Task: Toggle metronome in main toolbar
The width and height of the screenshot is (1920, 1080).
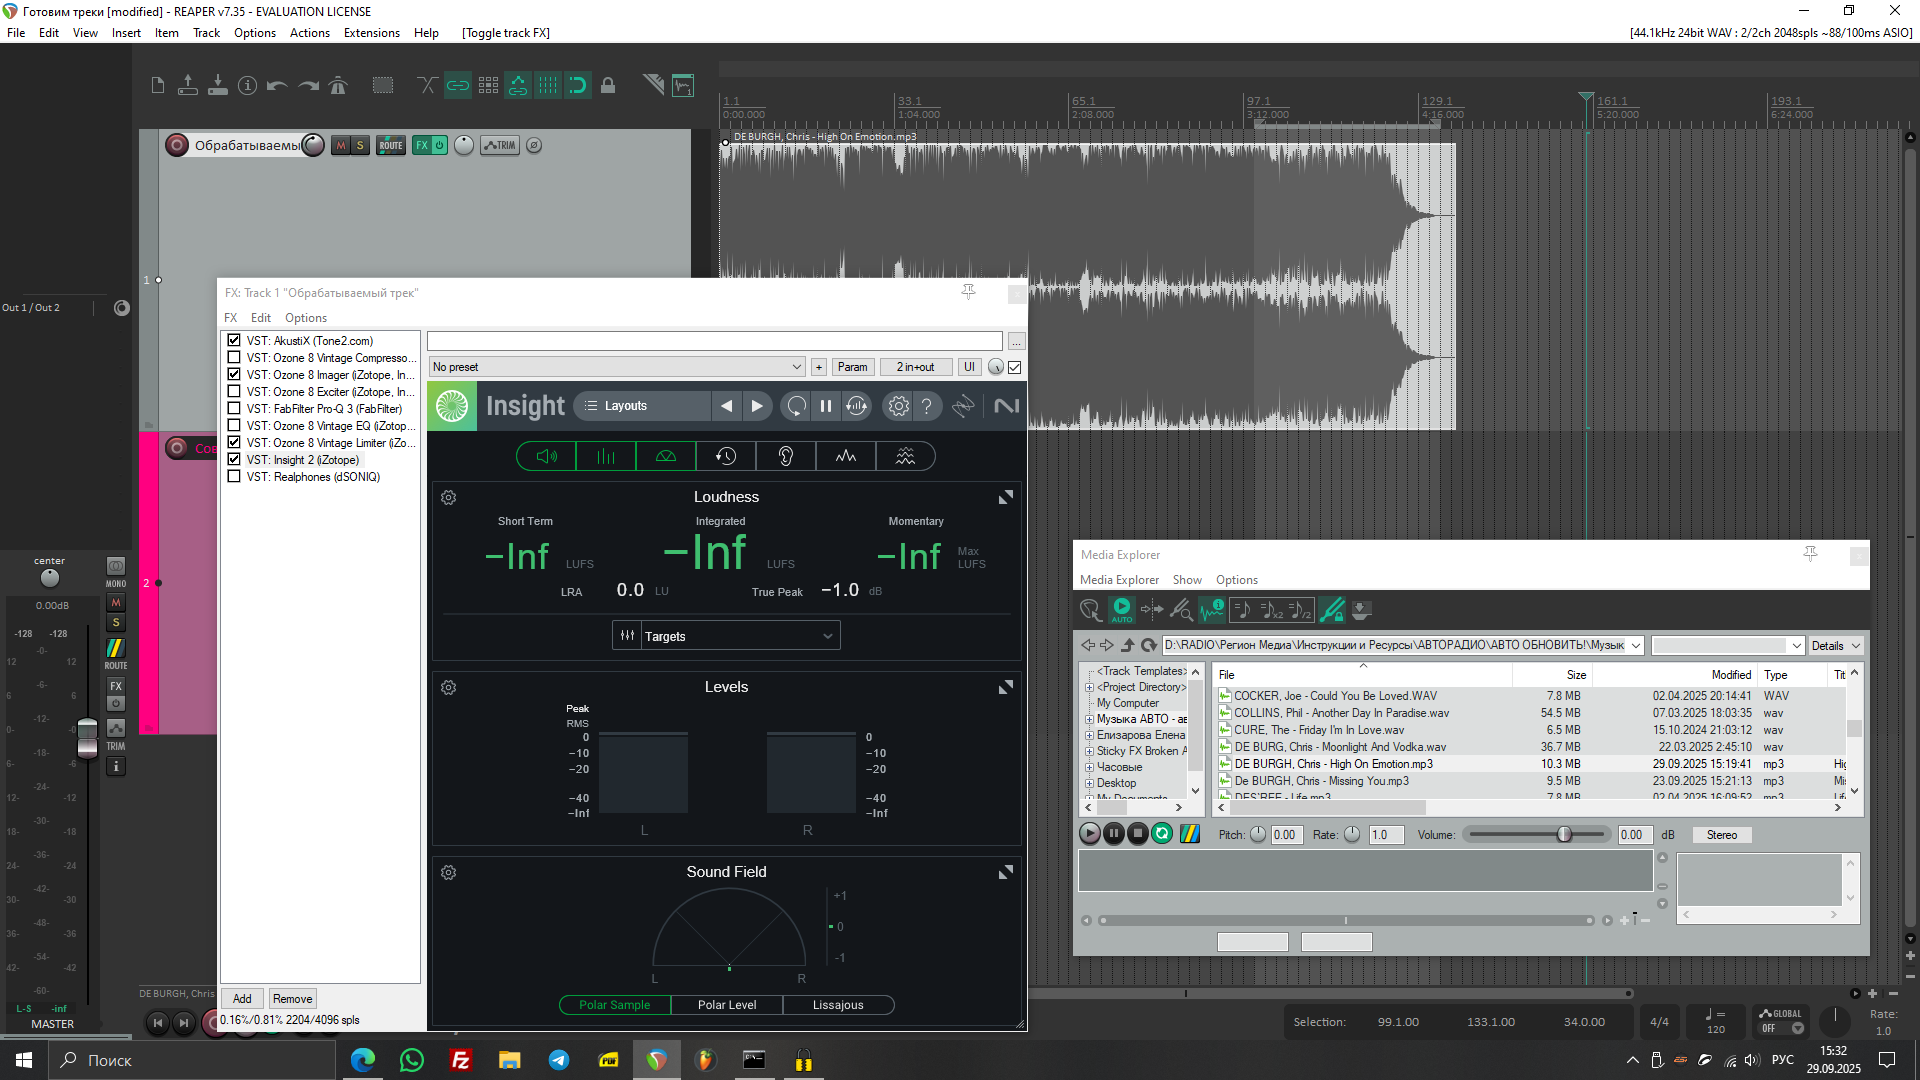Action: 338,86
